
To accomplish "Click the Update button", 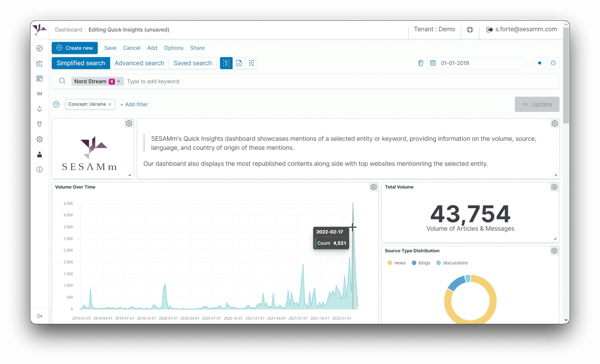I will click(537, 104).
